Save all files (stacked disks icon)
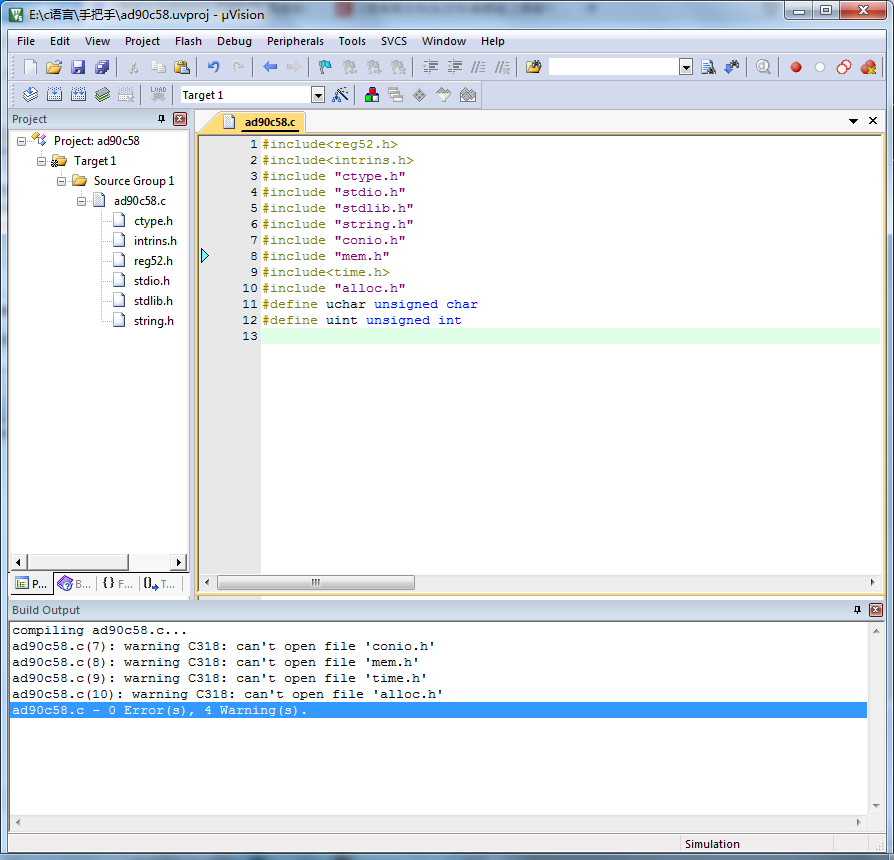This screenshot has height=860, width=894. coord(102,67)
